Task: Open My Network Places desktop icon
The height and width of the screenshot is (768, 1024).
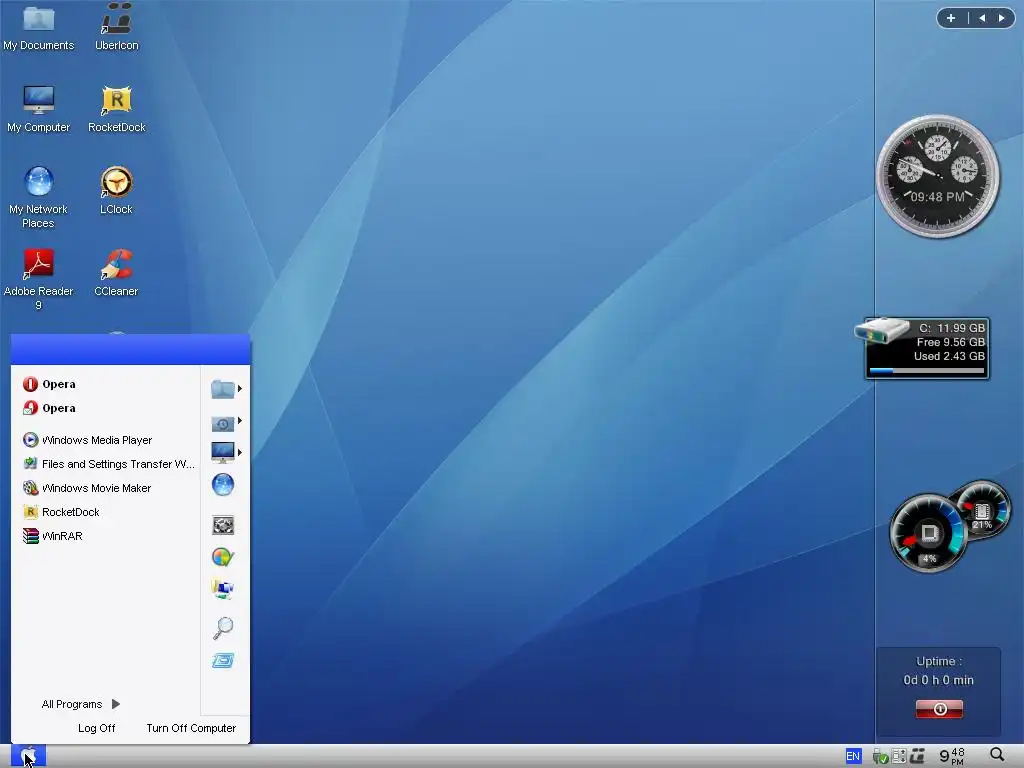Action: (x=39, y=197)
